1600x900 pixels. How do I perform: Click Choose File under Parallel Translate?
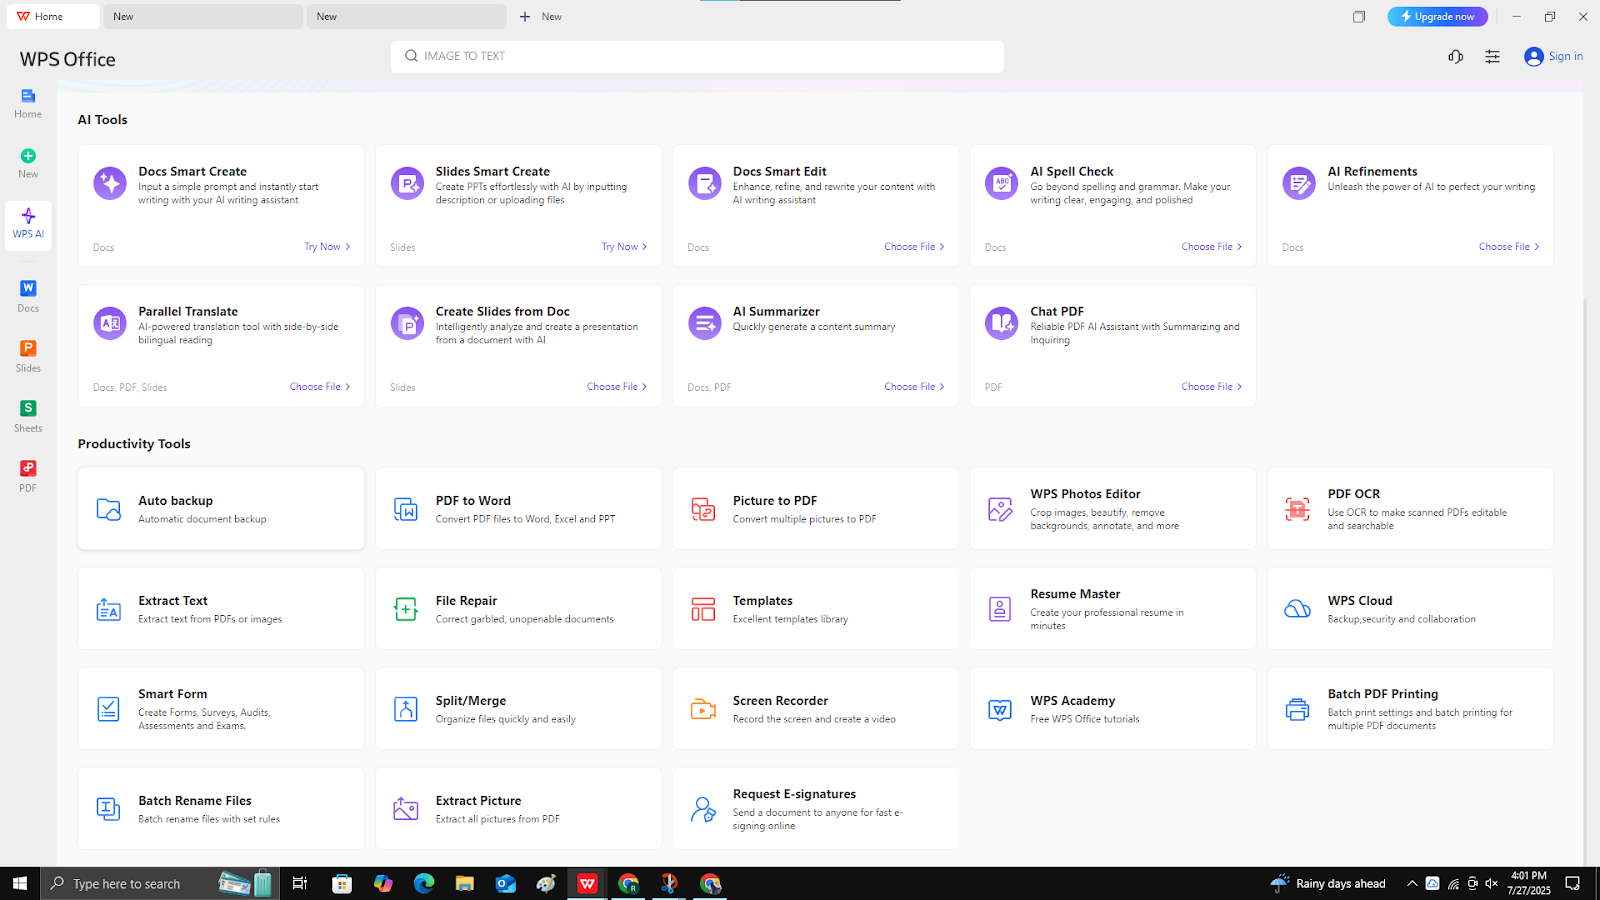(x=320, y=387)
